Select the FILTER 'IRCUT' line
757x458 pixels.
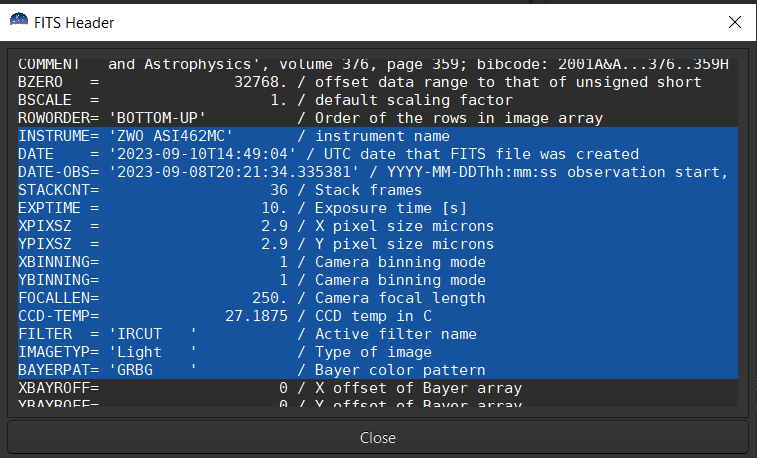378,334
